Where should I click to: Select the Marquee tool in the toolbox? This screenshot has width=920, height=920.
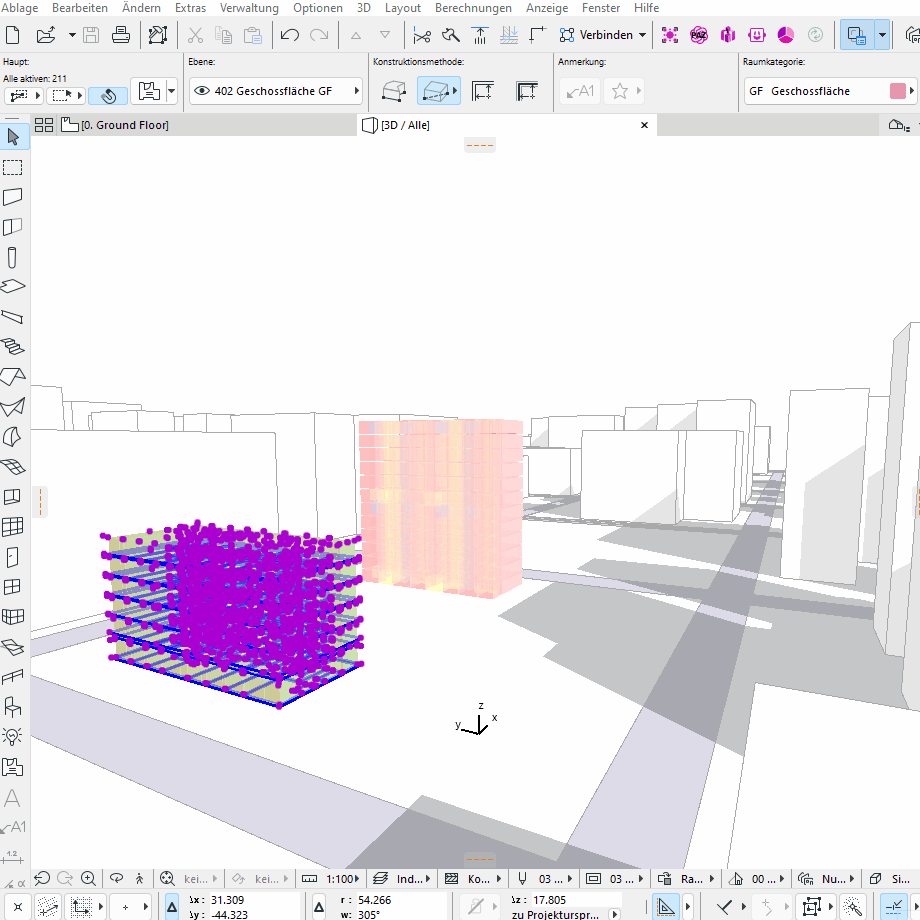[x=13, y=168]
